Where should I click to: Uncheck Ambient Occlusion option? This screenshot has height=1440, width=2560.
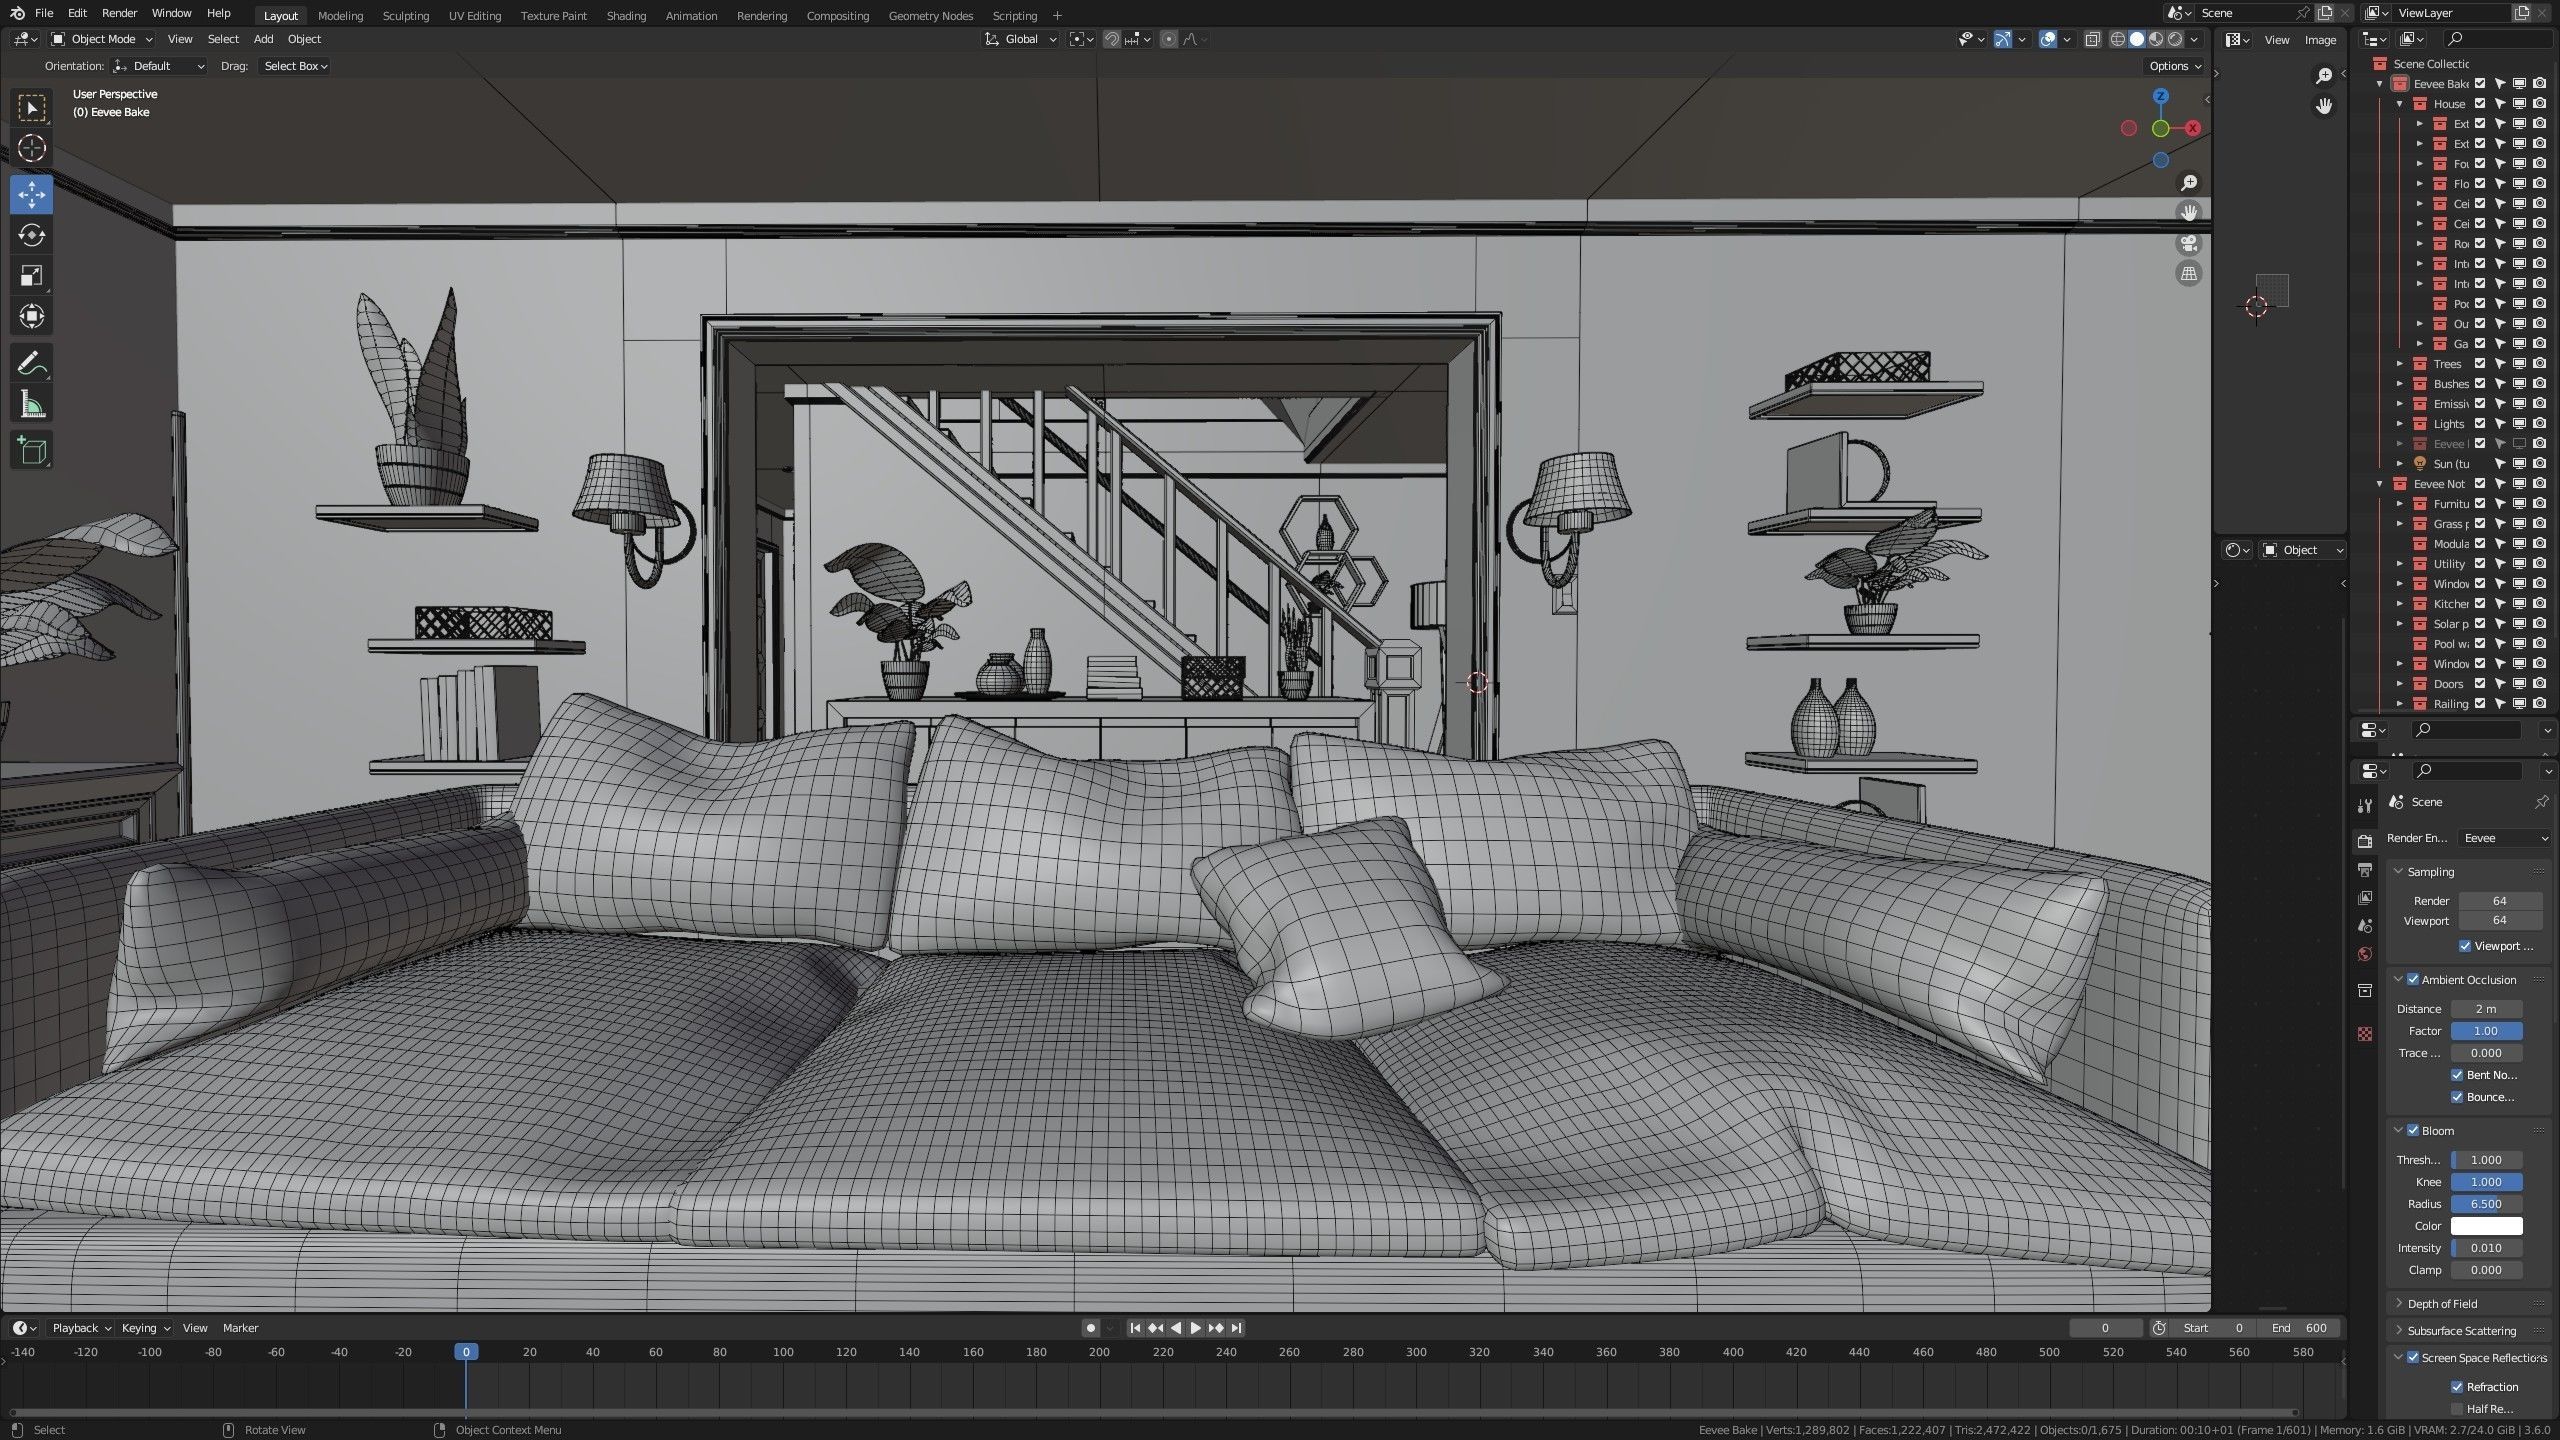point(2413,980)
